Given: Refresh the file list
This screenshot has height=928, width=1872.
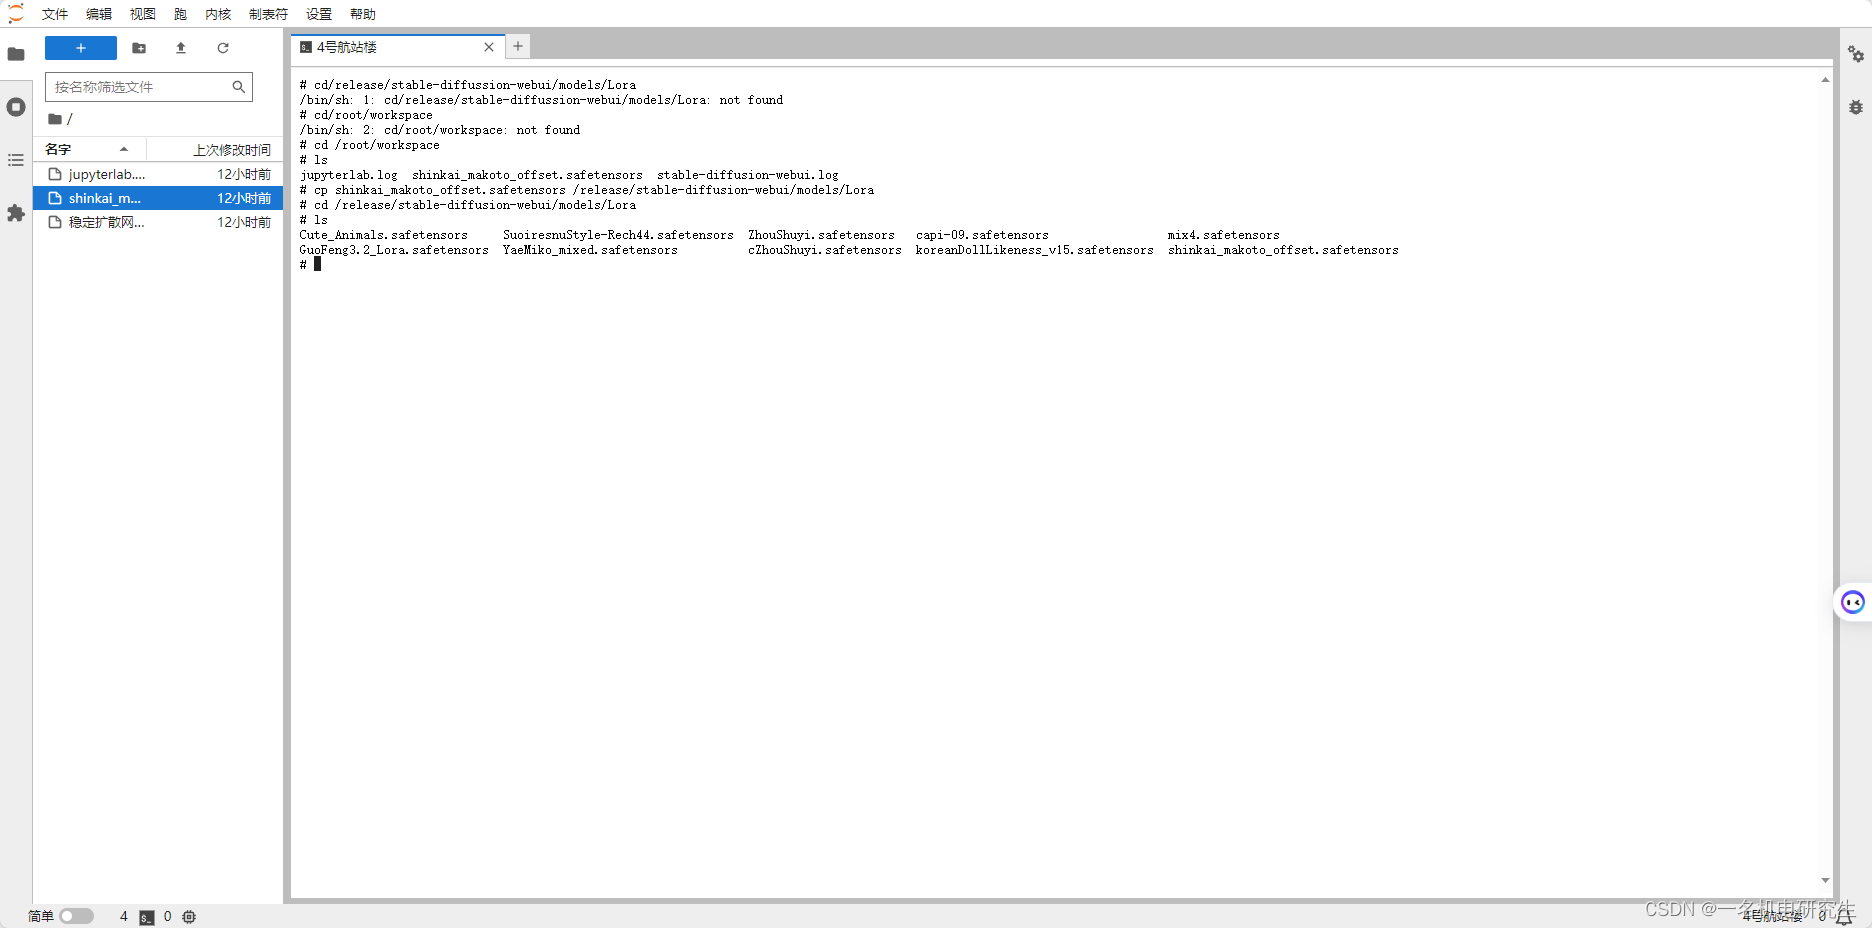Looking at the screenshot, I should (223, 48).
